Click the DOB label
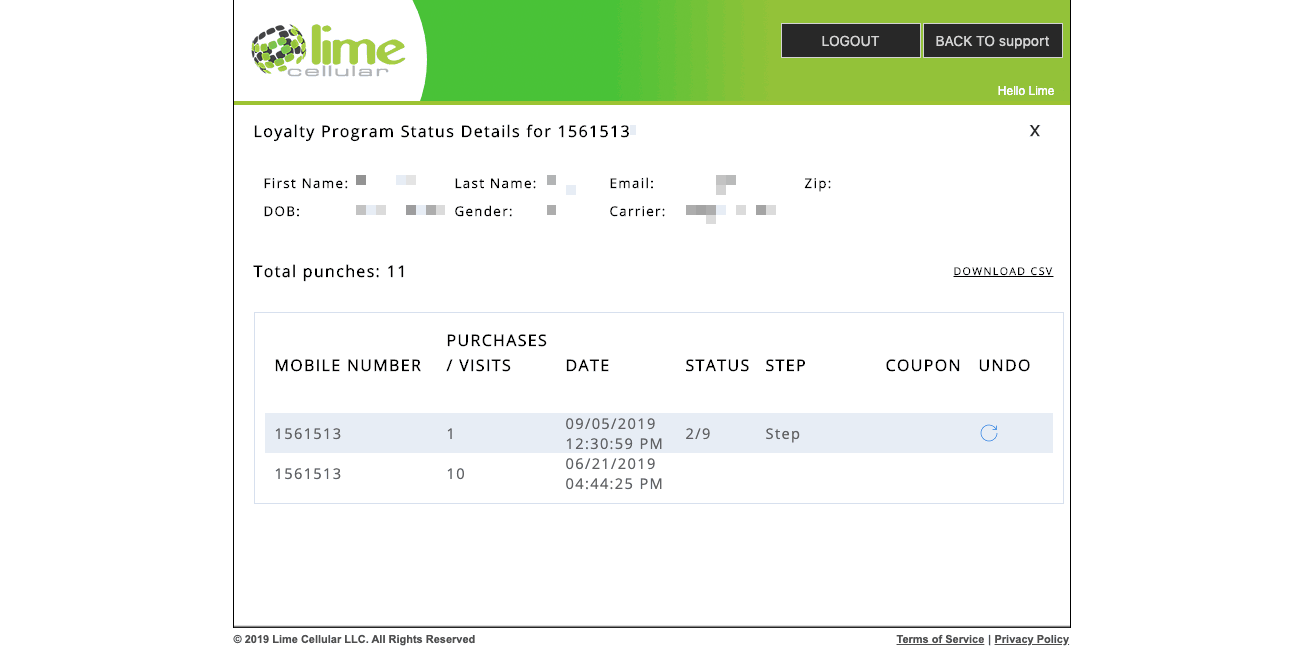1313x649 pixels. click(x=282, y=211)
